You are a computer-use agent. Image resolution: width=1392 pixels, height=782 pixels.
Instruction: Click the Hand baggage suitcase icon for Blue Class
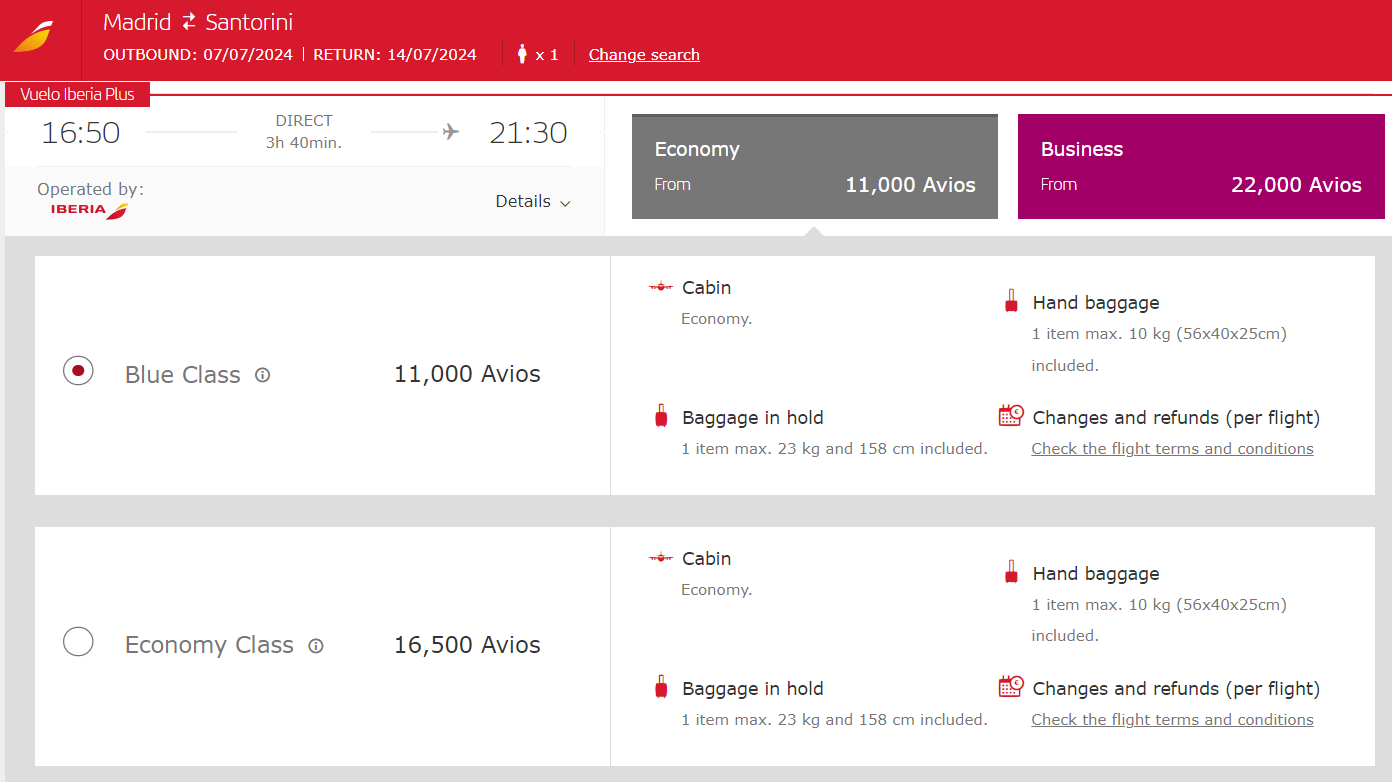pos(1011,300)
